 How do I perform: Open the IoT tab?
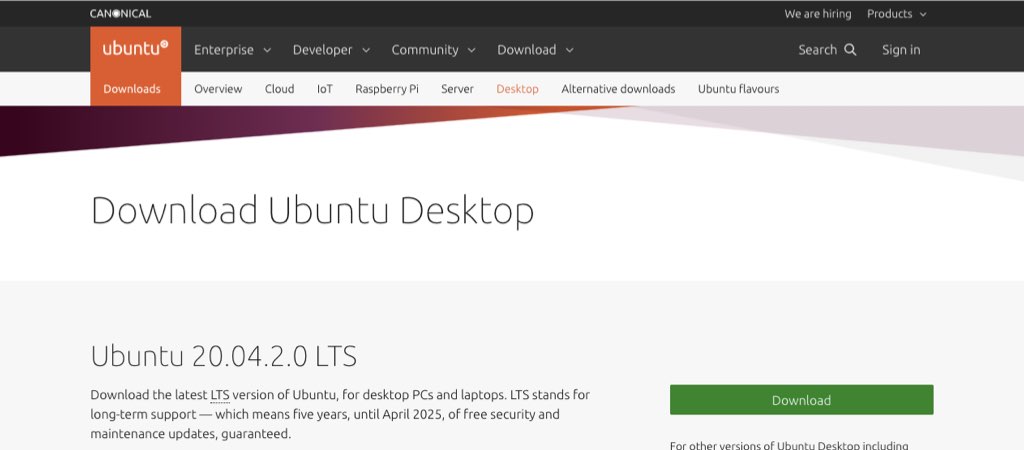[325, 89]
